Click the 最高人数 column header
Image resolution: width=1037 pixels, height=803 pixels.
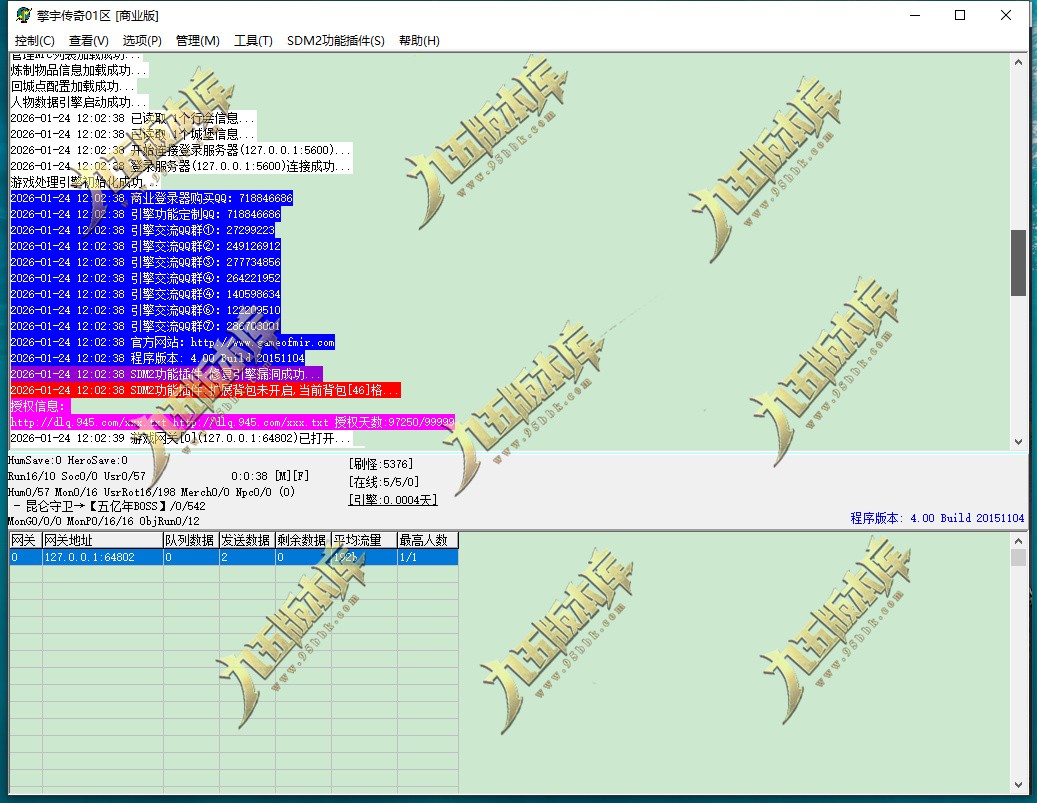[428, 540]
